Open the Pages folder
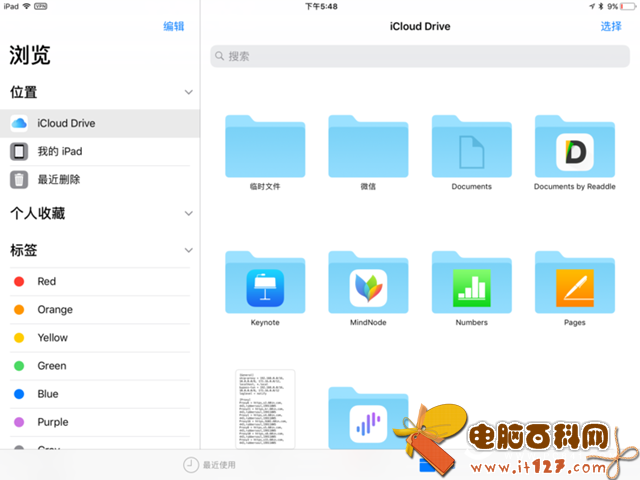Image resolution: width=640 pixels, height=480 pixels. [575, 282]
